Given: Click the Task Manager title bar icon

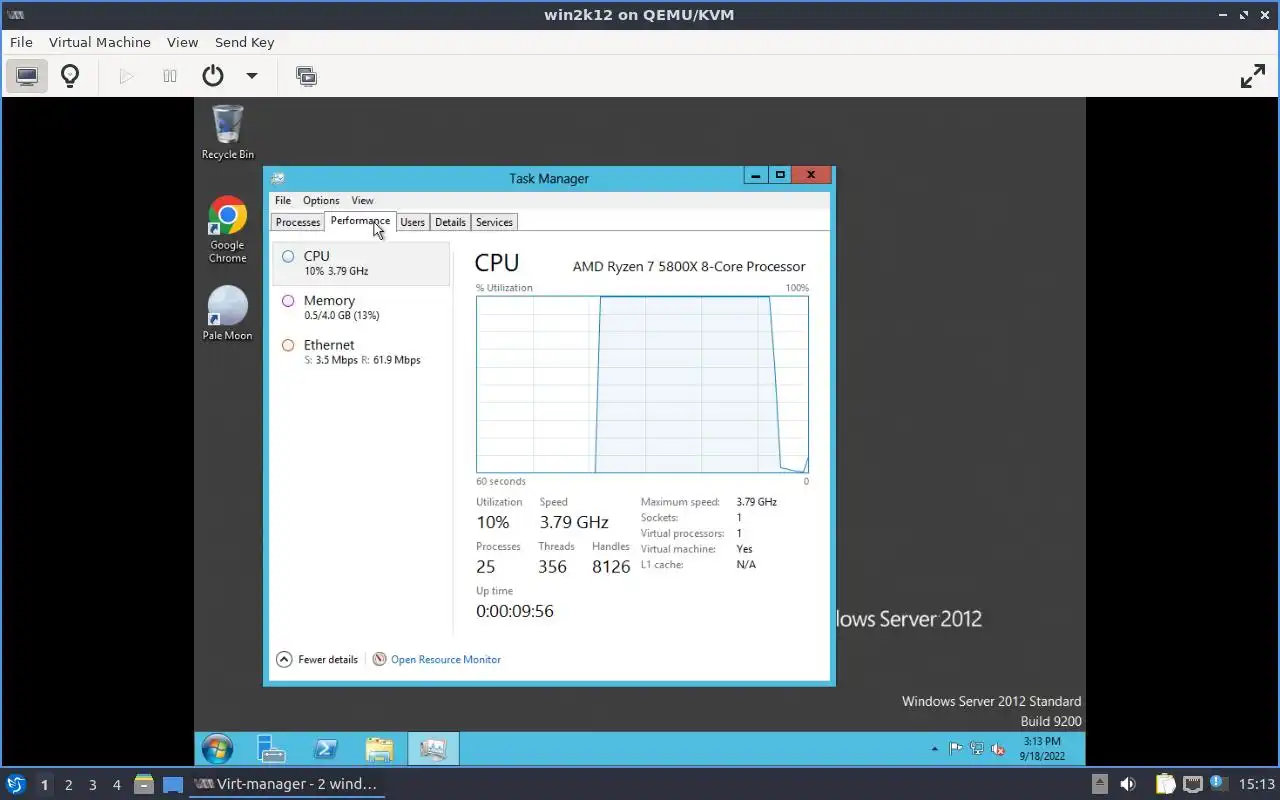Looking at the screenshot, I should tap(278, 178).
